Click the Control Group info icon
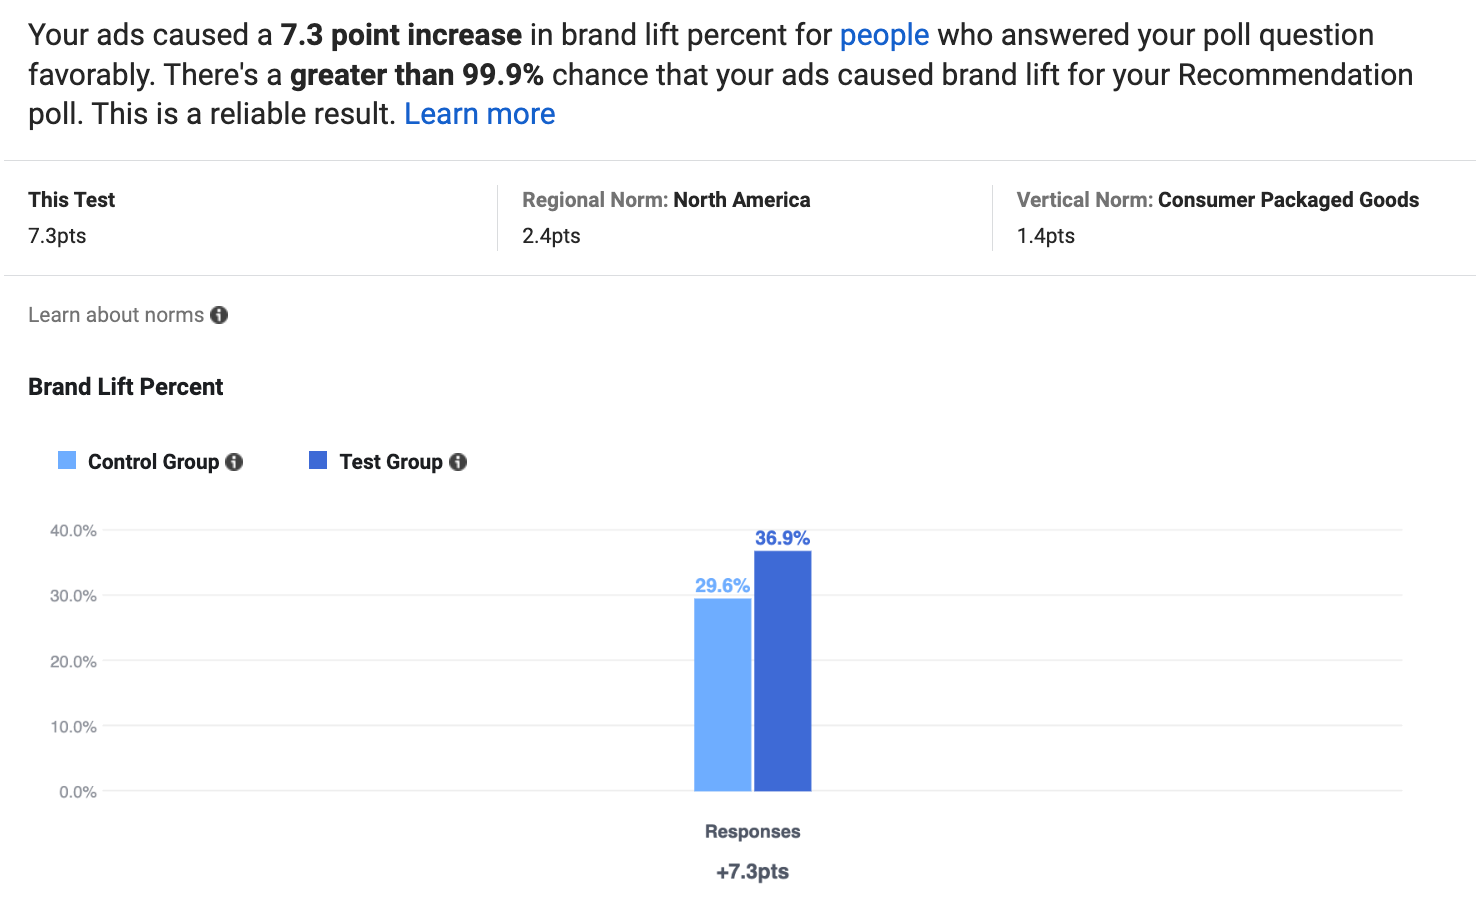 pos(233,461)
